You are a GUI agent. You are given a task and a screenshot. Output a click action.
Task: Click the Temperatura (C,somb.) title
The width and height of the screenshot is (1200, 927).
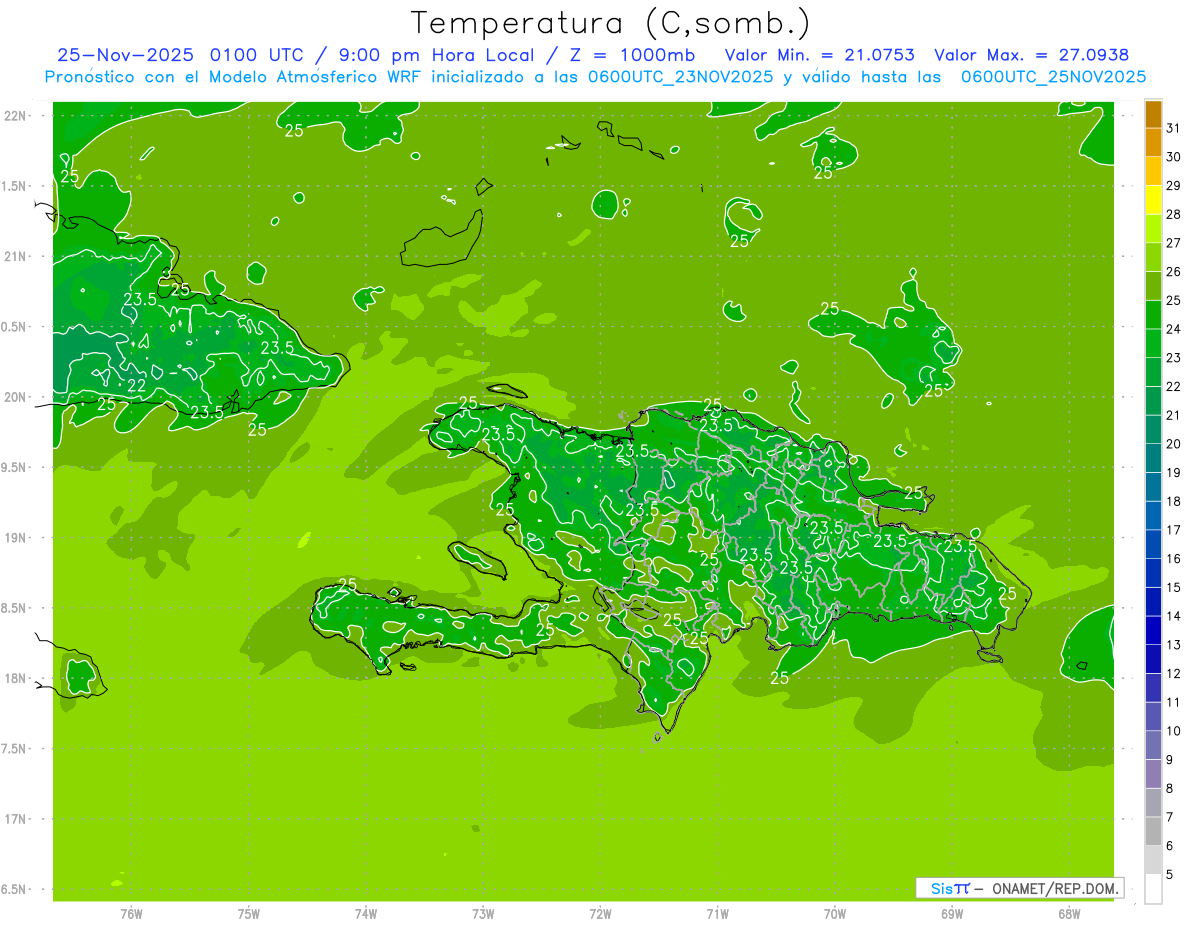pos(610,23)
